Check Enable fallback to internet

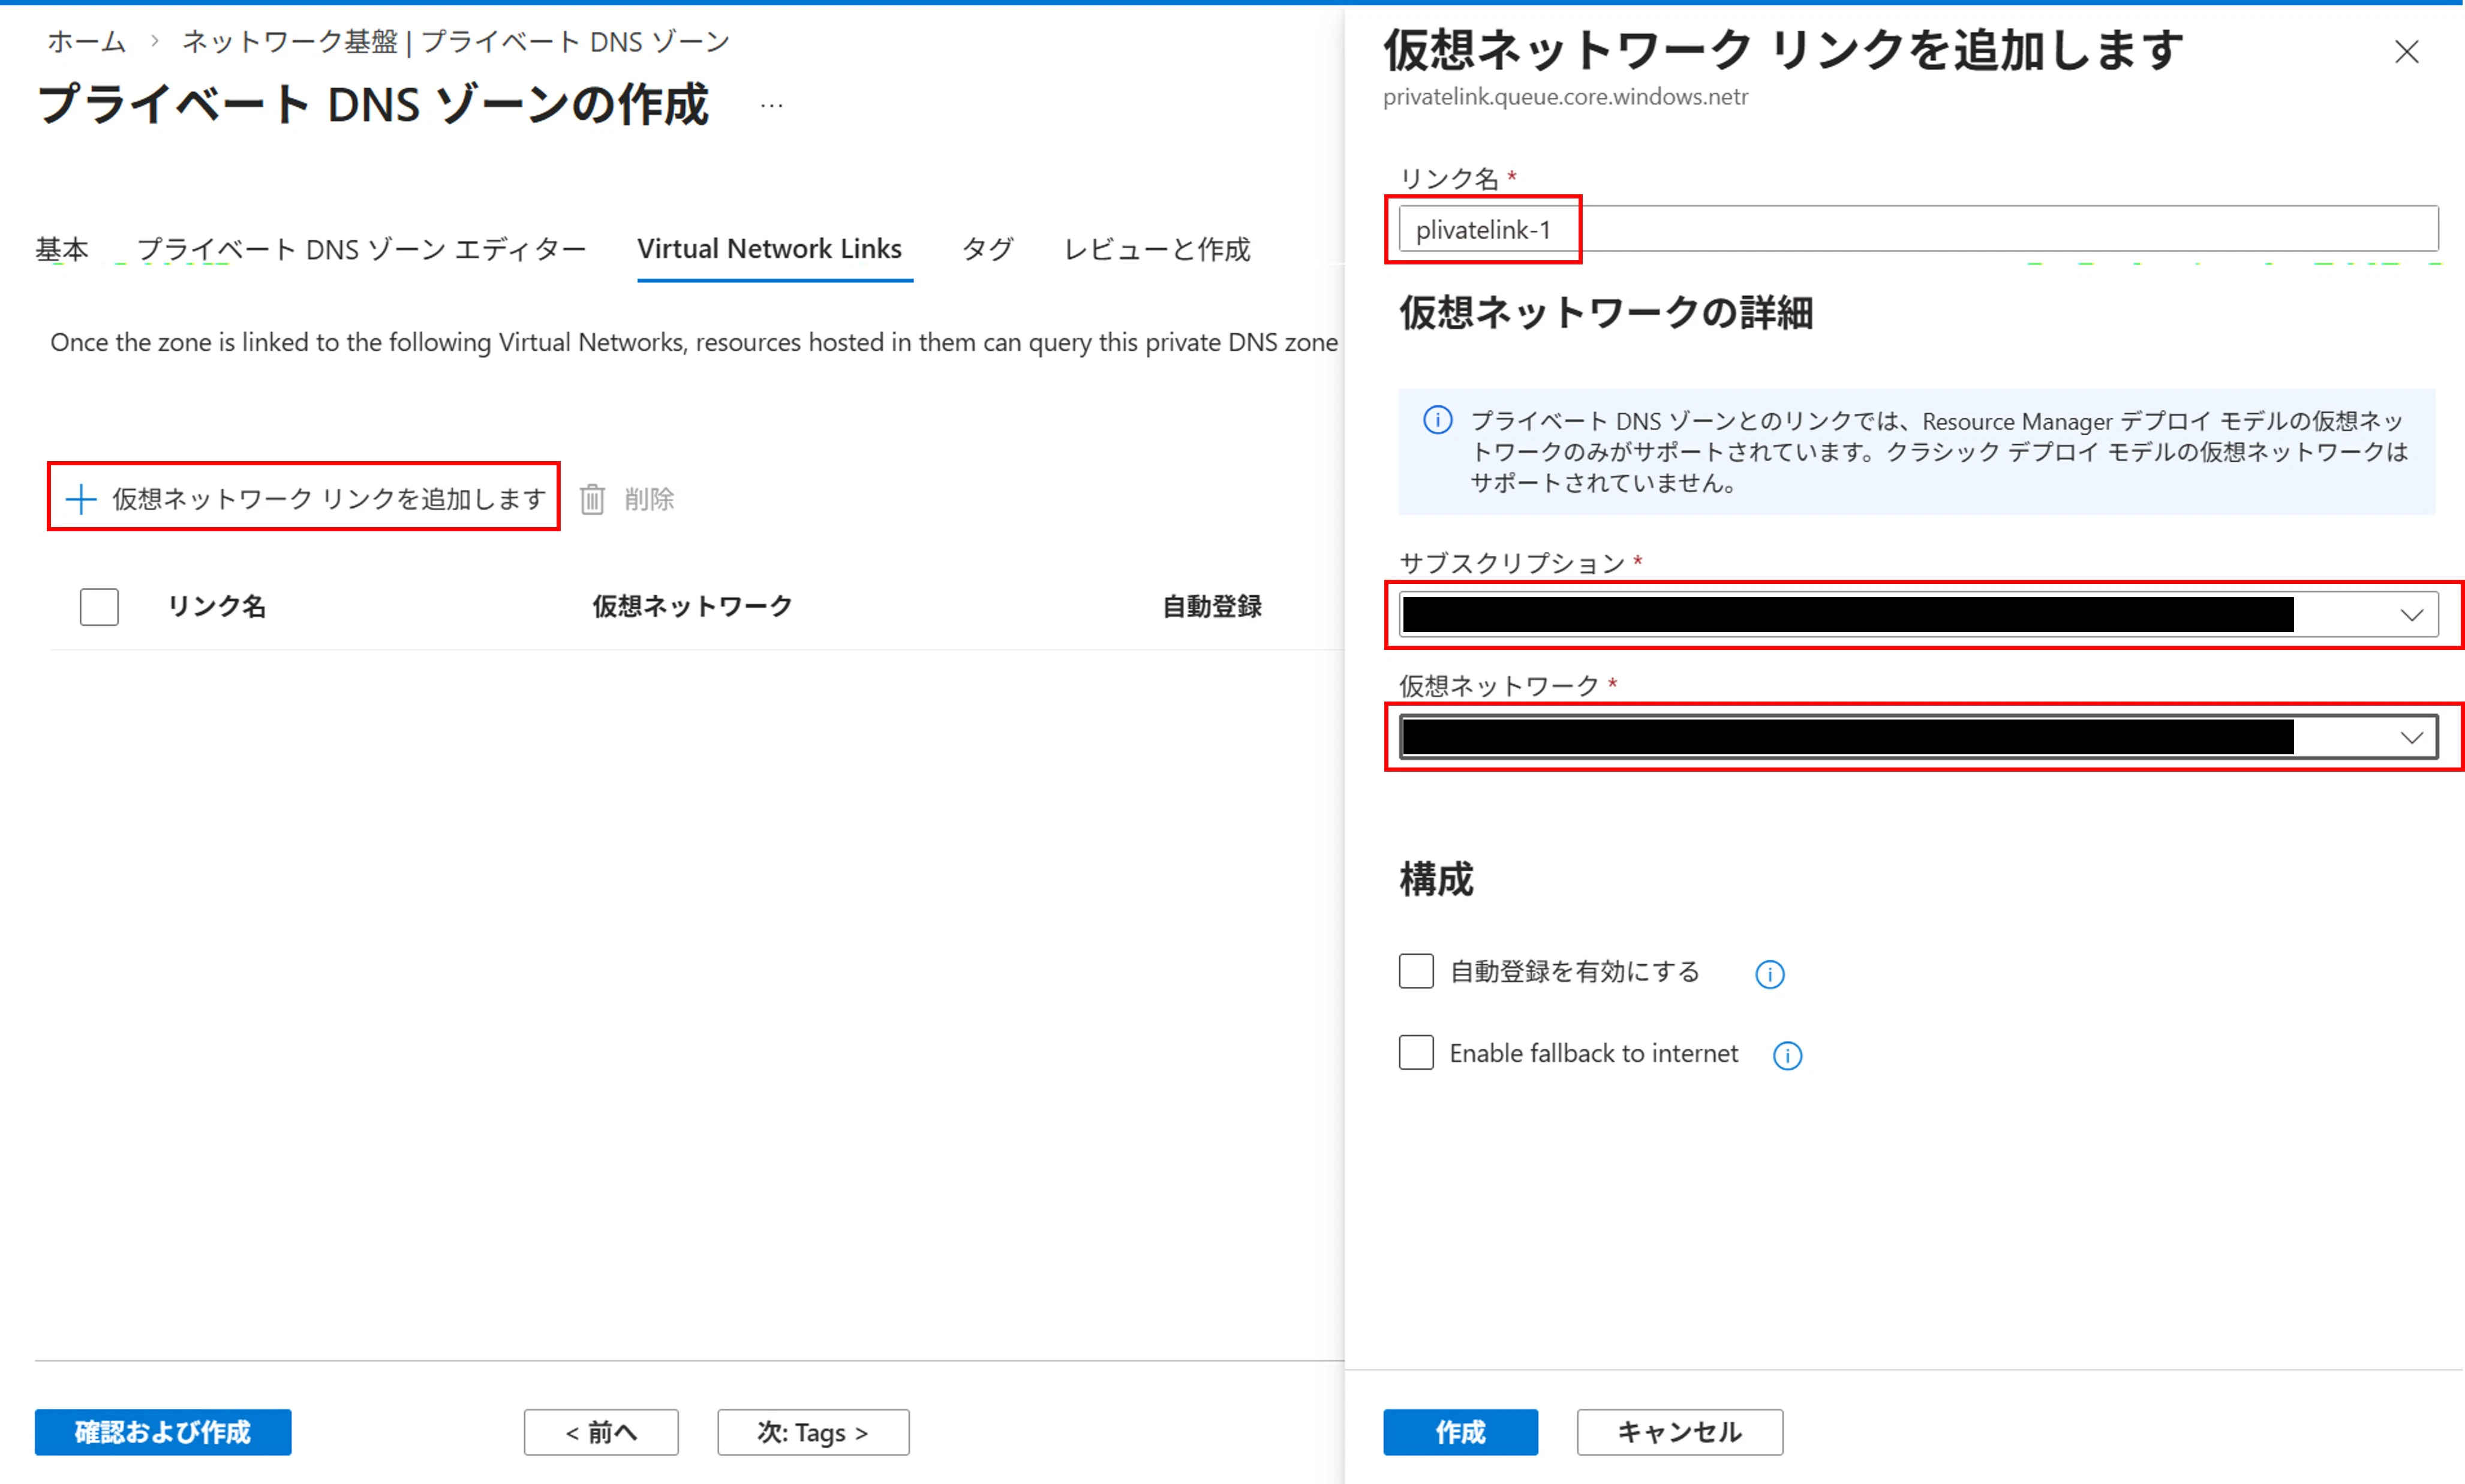tap(1415, 1052)
